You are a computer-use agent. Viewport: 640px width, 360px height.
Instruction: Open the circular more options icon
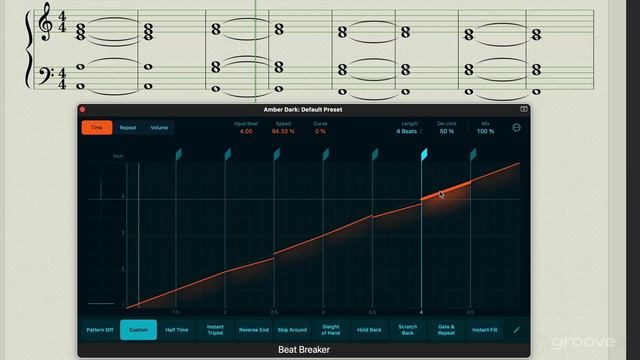[516, 128]
